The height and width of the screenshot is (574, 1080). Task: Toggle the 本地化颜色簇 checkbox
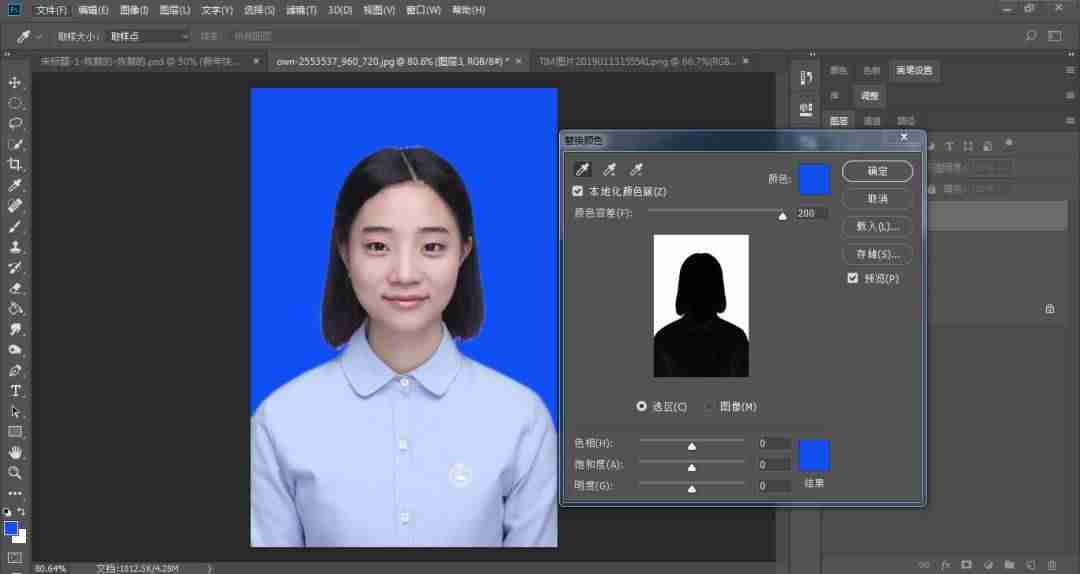pyautogui.click(x=577, y=191)
